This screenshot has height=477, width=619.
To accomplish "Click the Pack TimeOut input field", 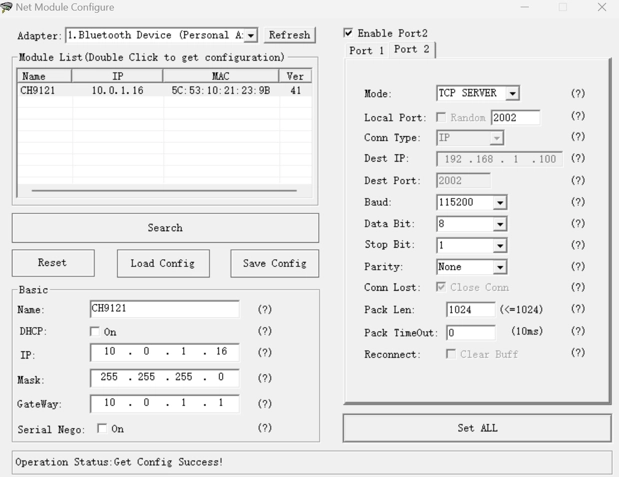I will coord(471,332).
